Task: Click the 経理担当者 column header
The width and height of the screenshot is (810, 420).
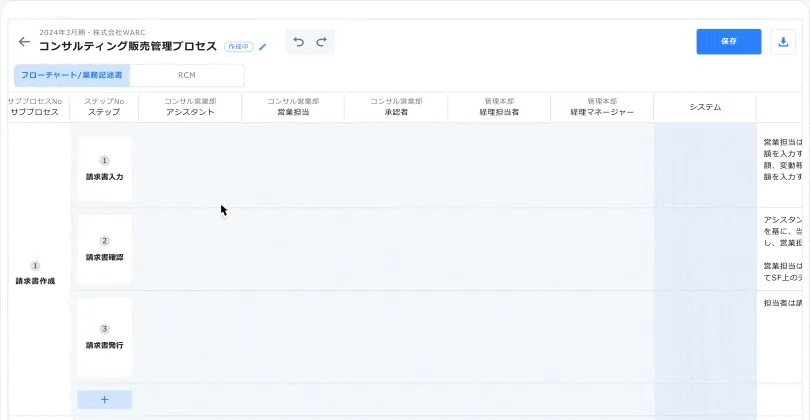Action: click(x=499, y=108)
